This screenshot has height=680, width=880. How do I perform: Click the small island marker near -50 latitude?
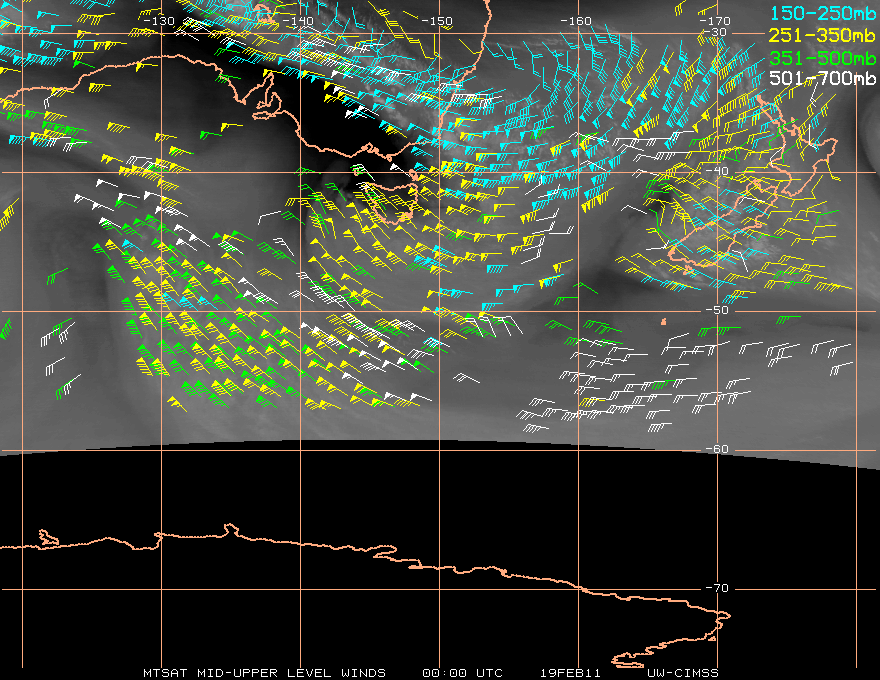coord(664,321)
